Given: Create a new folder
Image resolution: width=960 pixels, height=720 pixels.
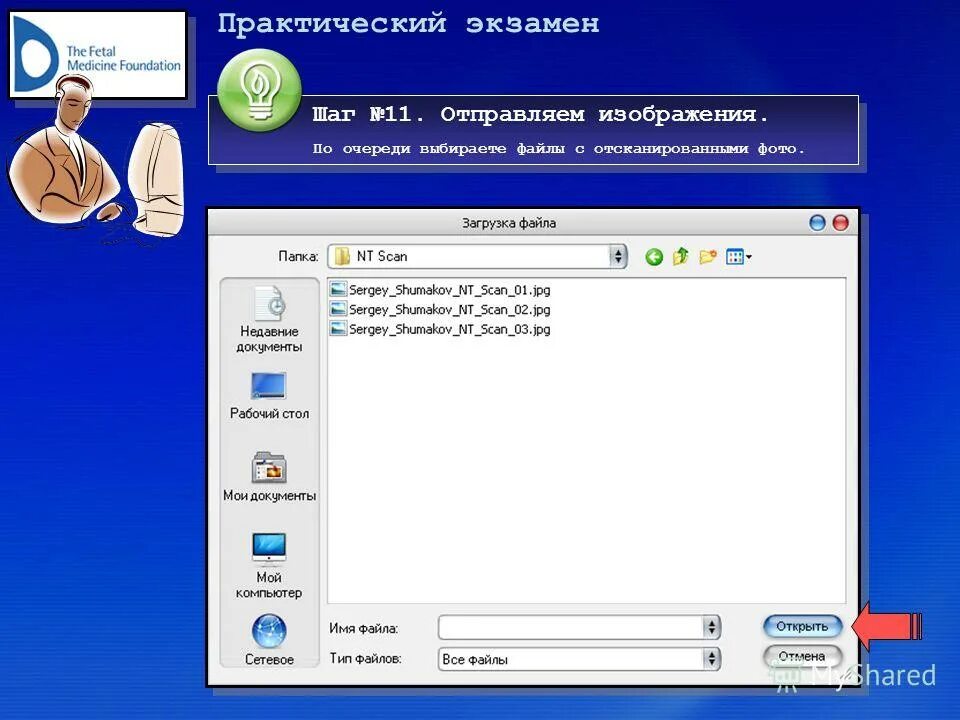Looking at the screenshot, I should (708, 257).
